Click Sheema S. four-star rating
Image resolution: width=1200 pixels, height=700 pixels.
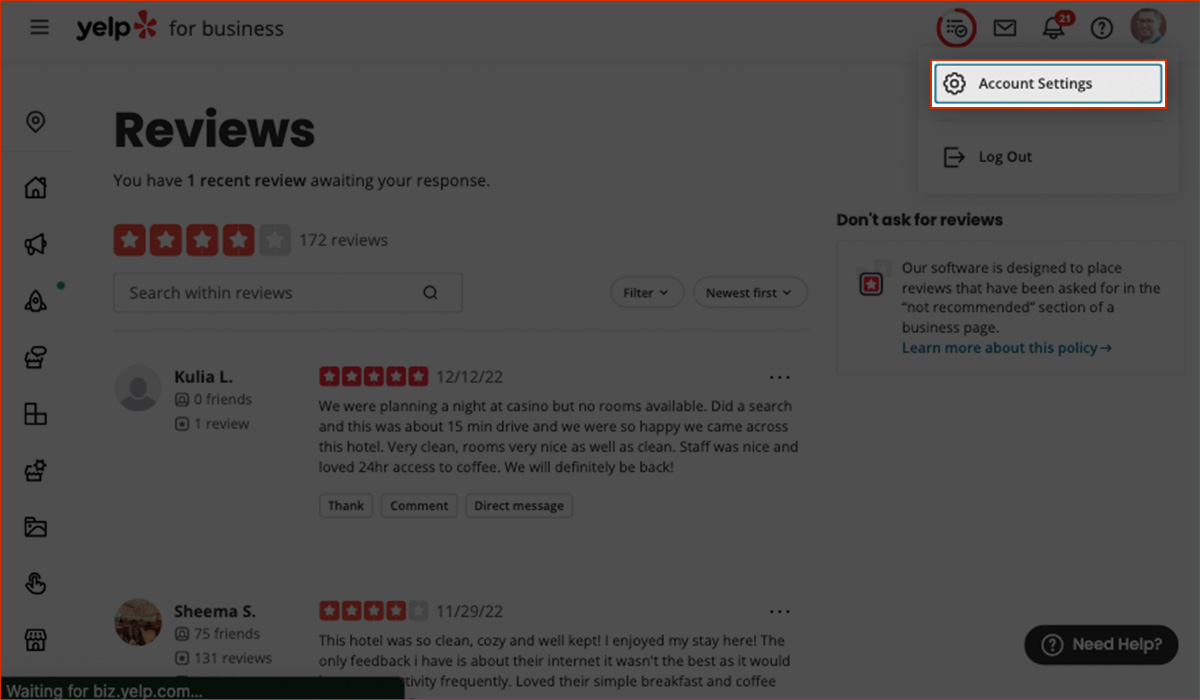point(374,611)
